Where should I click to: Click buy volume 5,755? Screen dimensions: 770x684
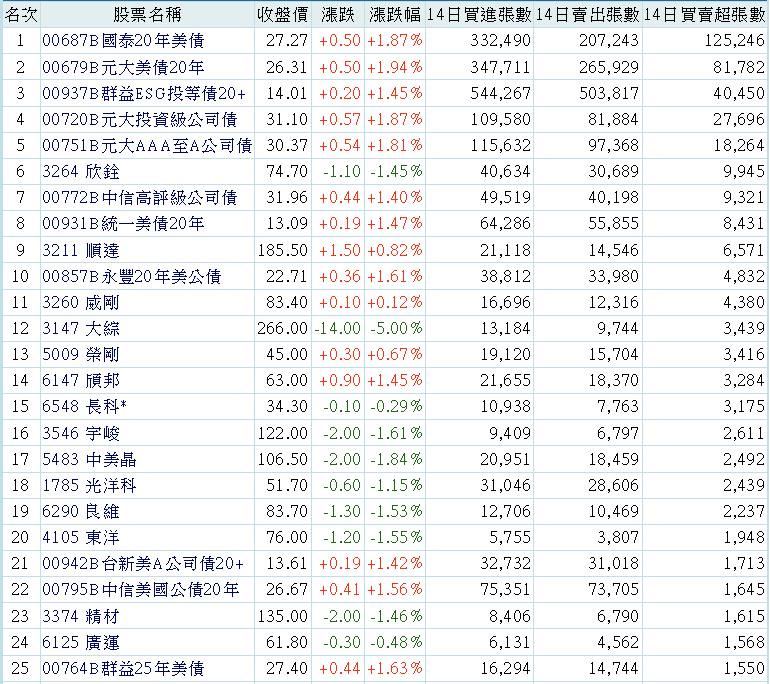(510, 537)
